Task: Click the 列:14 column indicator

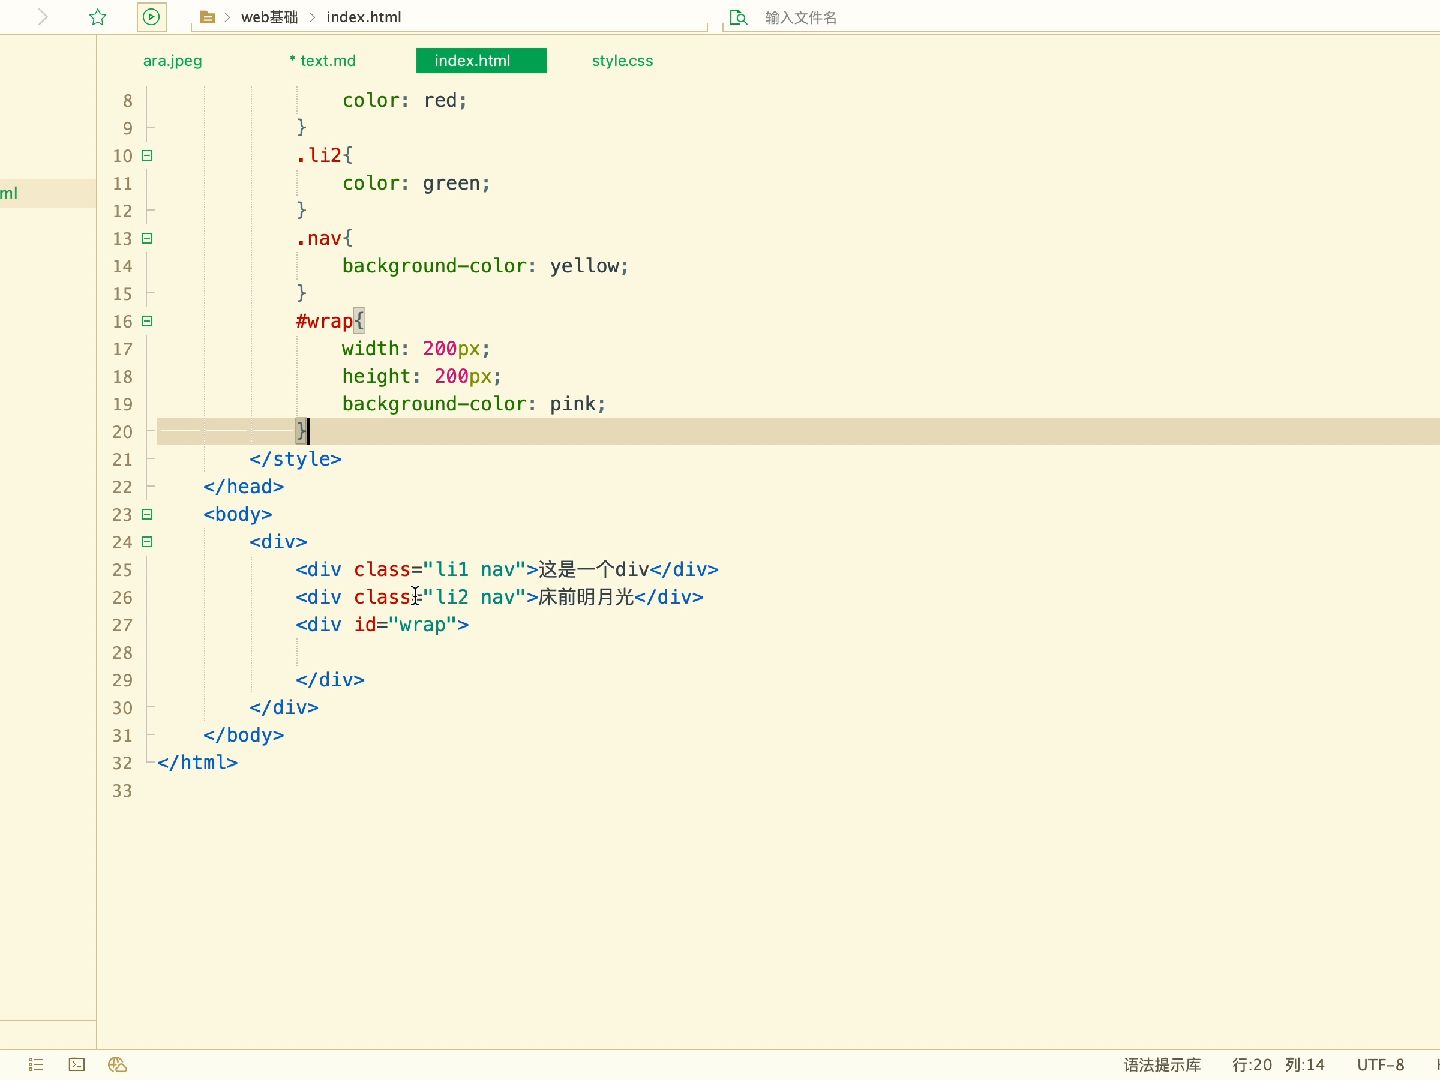Action: [x=1305, y=1065]
